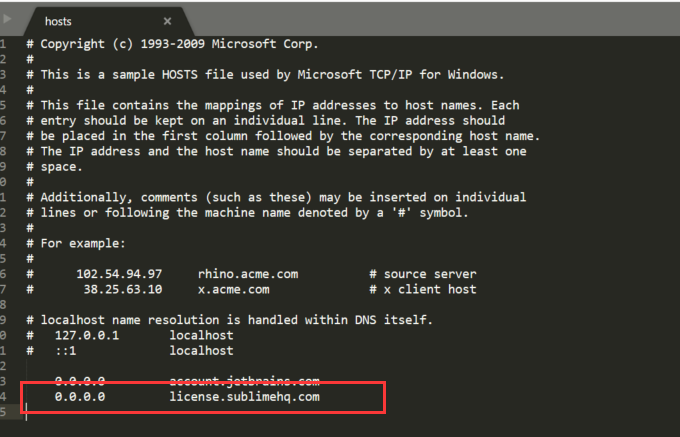Click the ::1 IPv6 loopback address
The height and width of the screenshot is (437, 680).
(x=67, y=351)
